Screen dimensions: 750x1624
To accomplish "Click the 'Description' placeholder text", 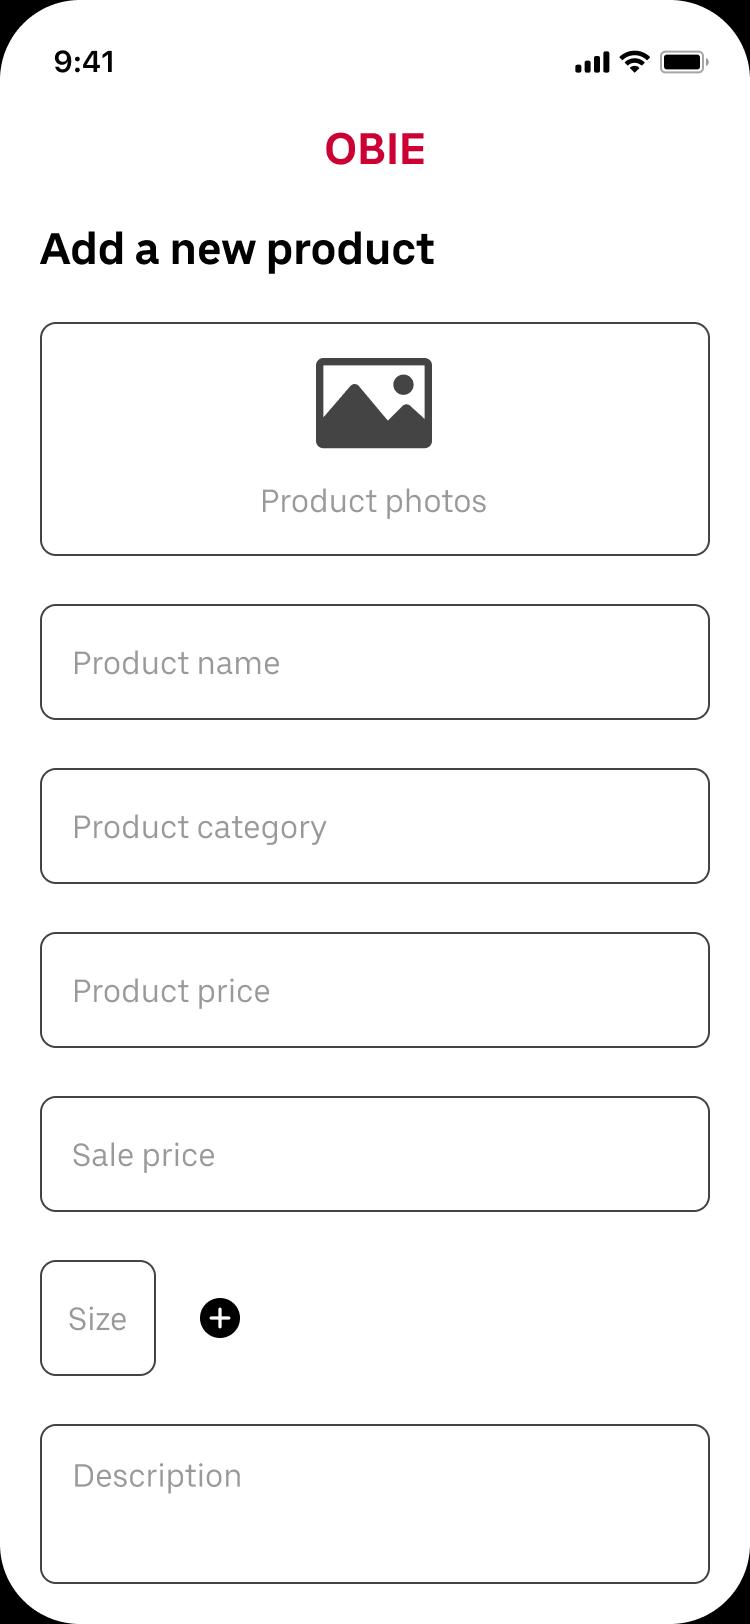I will coord(157,1477).
